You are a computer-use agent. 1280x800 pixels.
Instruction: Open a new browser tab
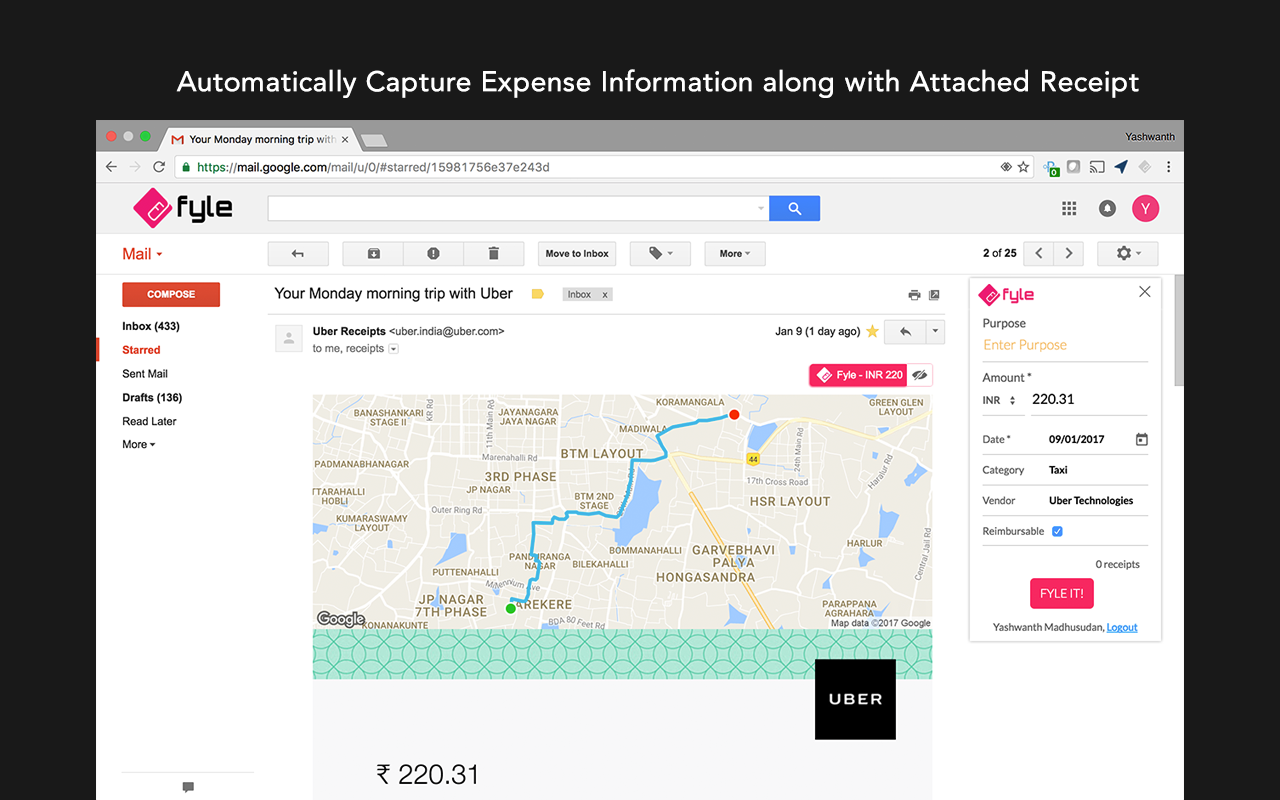[x=373, y=140]
